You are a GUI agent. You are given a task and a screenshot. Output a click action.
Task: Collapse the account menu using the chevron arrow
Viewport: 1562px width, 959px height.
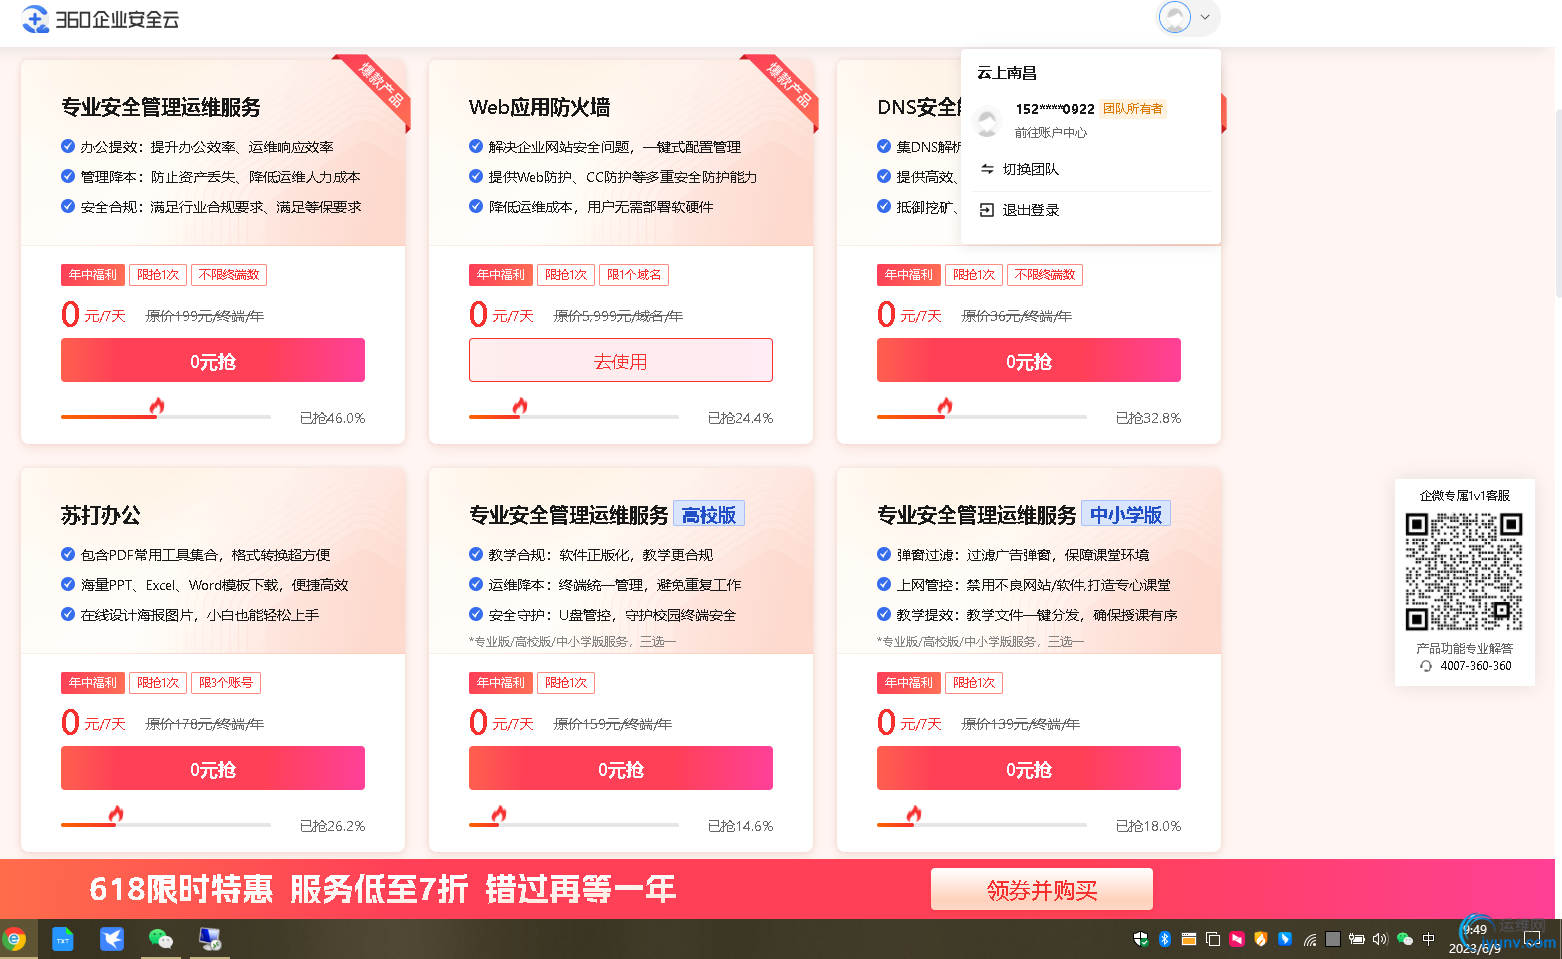[1205, 17]
